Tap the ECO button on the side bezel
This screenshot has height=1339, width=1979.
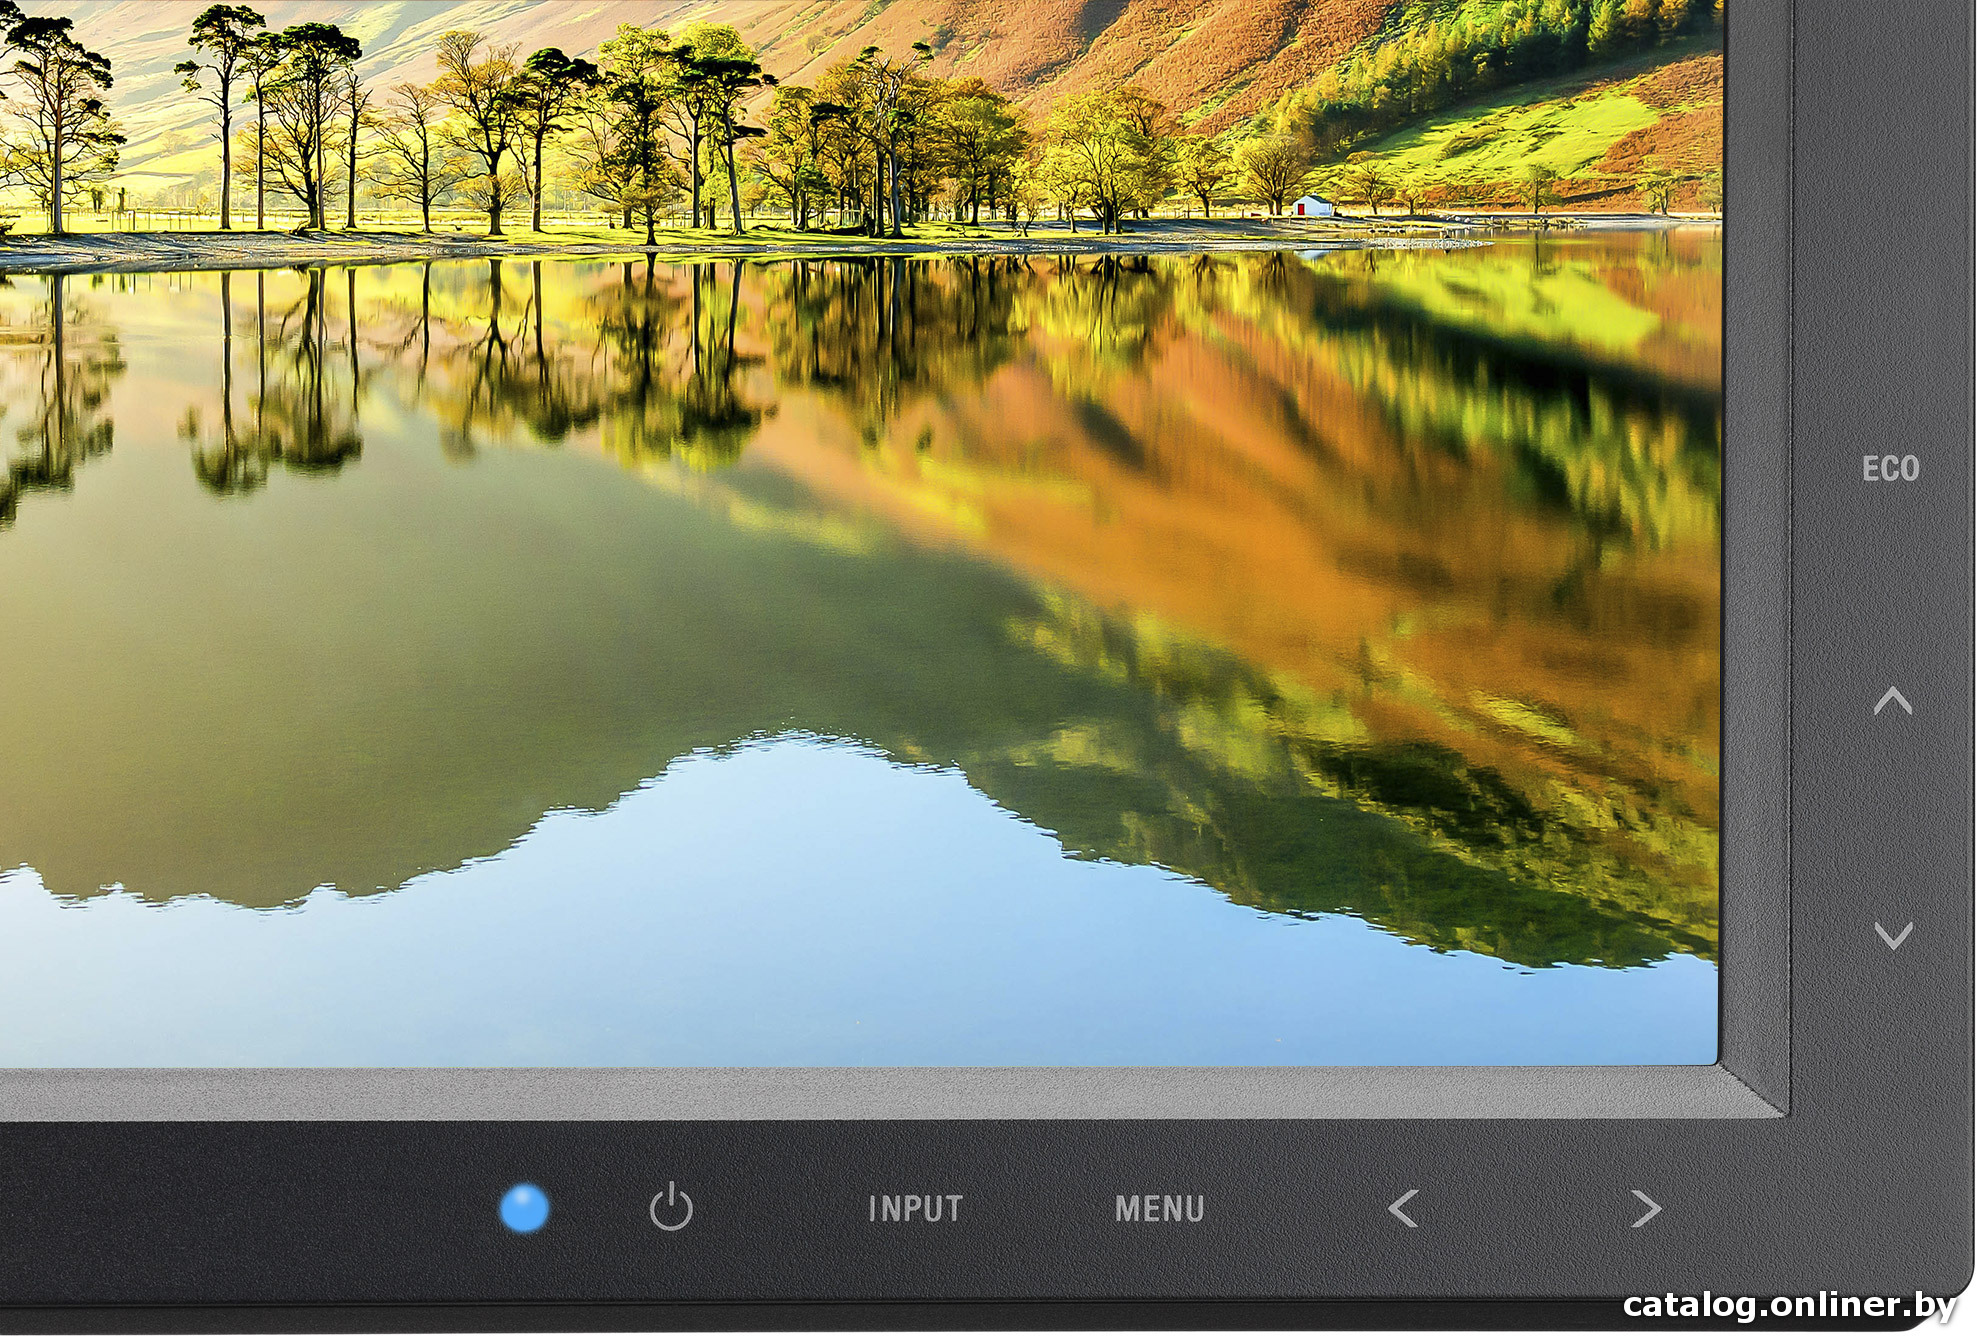point(1890,468)
